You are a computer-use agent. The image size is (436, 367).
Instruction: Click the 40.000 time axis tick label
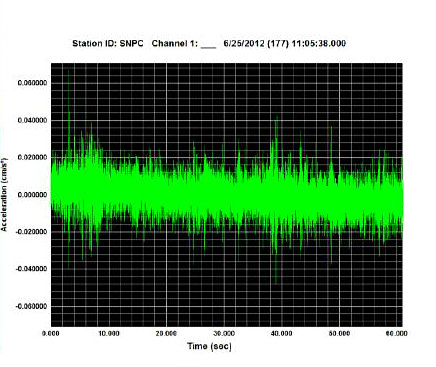pyautogui.click(x=281, y=334)
